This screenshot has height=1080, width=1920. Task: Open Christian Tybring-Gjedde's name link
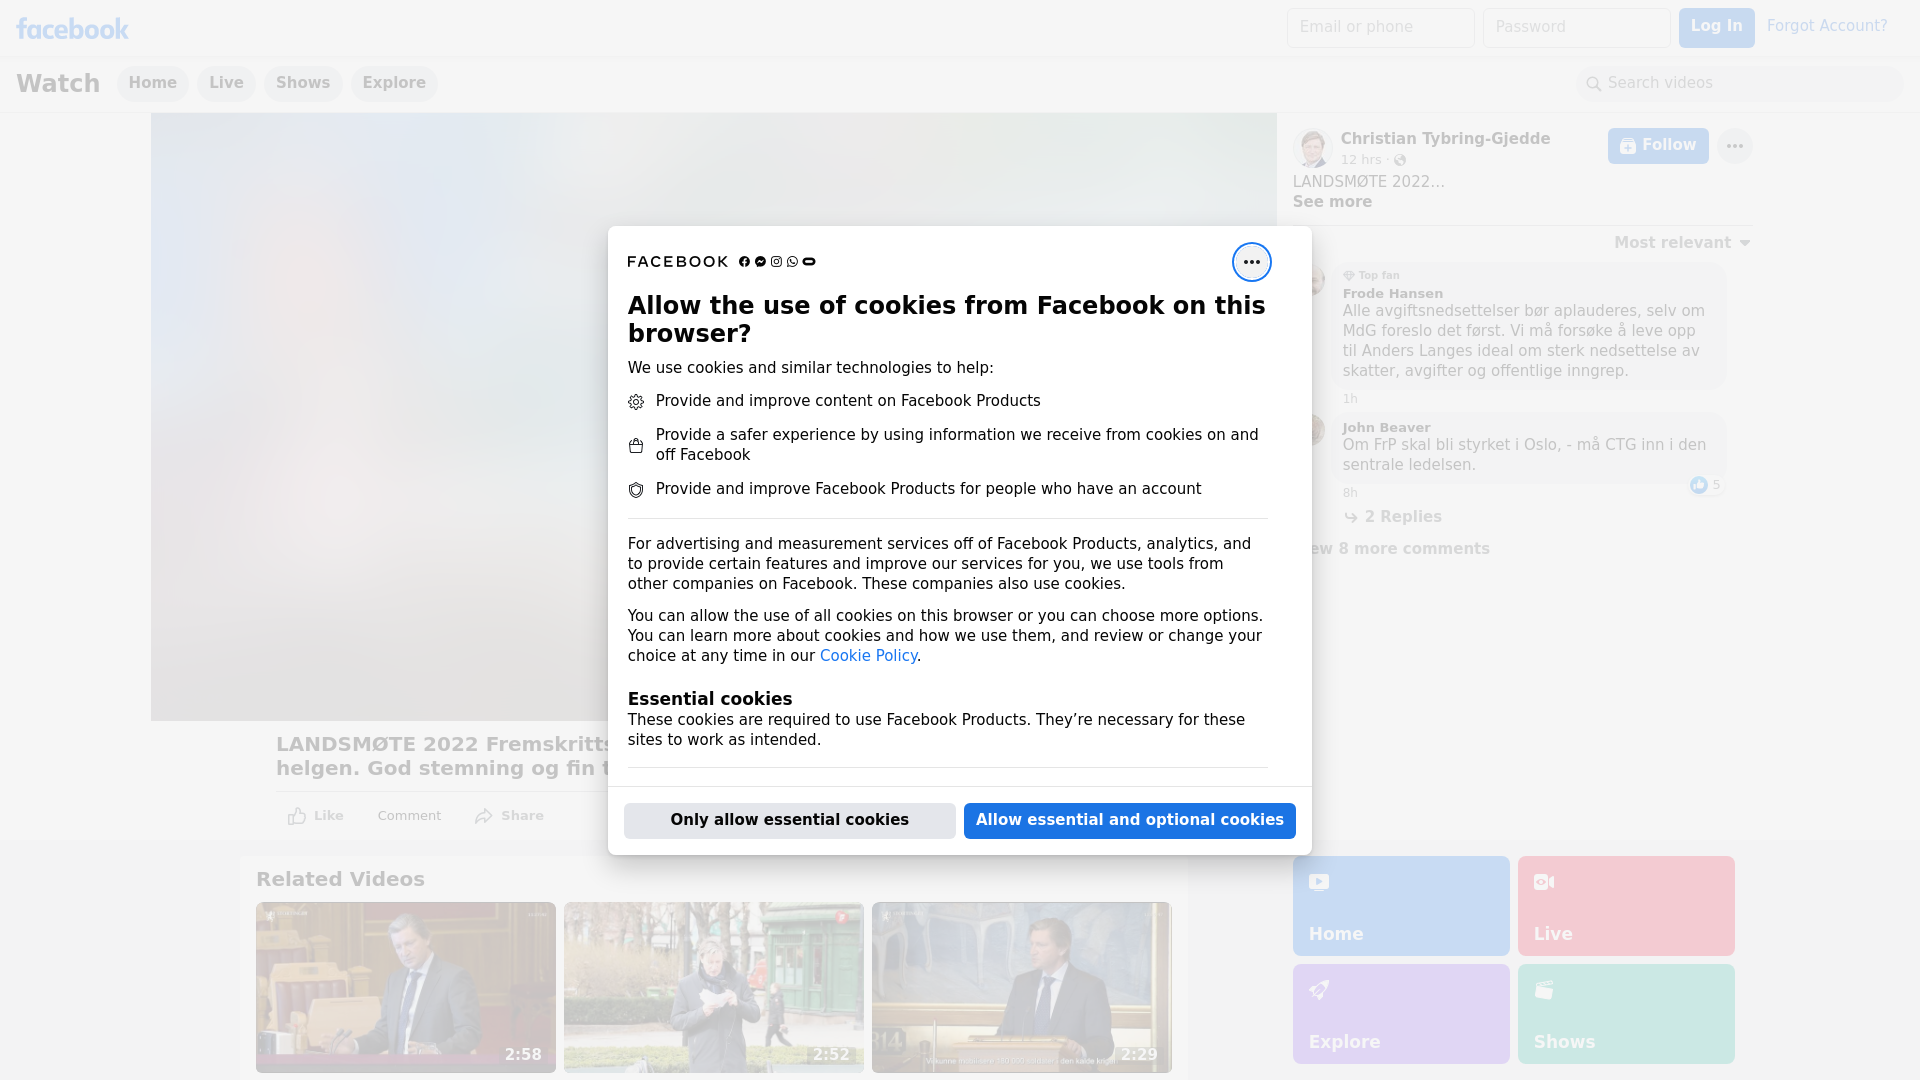point(1445,139)
